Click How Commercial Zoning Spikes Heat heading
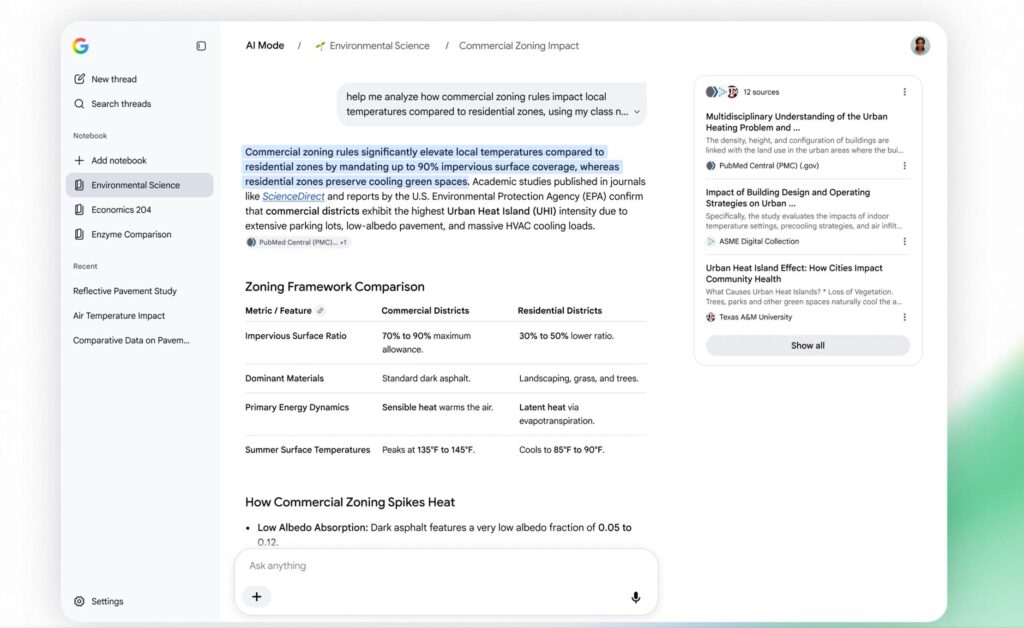Image resolution: width=1024 pixels, height=628 pixels. point(349,502)
